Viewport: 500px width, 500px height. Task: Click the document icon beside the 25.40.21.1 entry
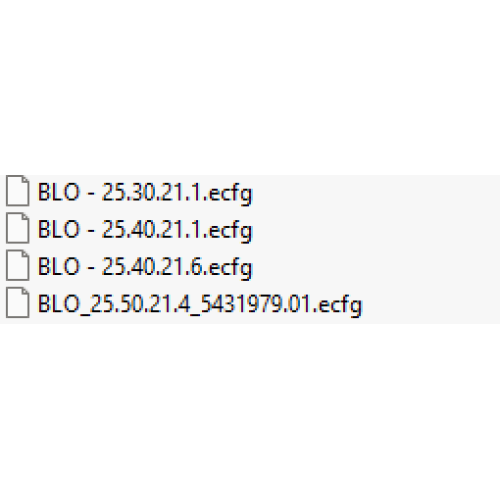click(x=18, y=228)
